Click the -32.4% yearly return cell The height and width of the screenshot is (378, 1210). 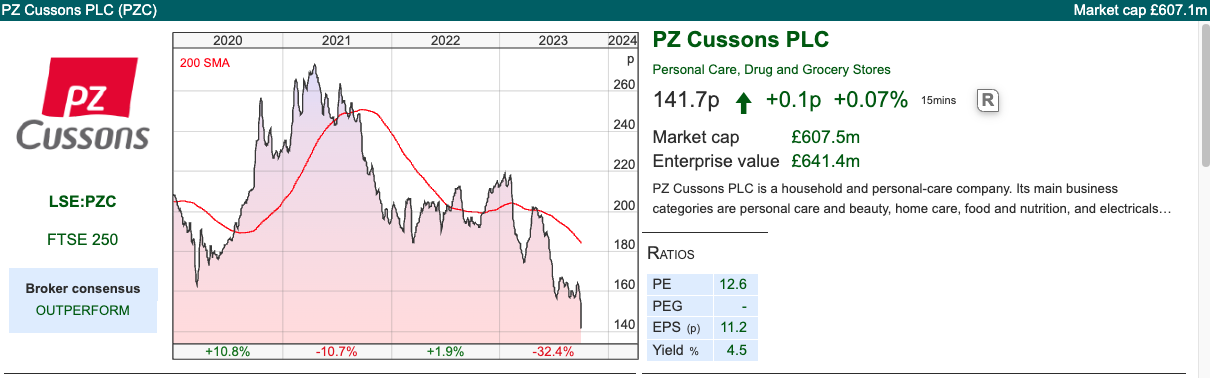click(x=553, y=351)
